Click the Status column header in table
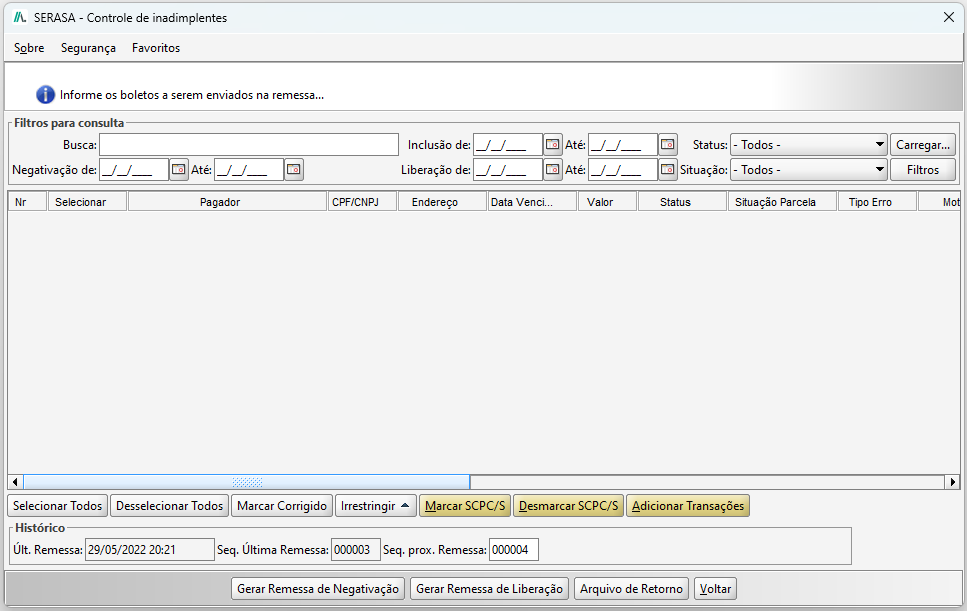The width and height of the screenshot is (967, 611). (682, 202)
